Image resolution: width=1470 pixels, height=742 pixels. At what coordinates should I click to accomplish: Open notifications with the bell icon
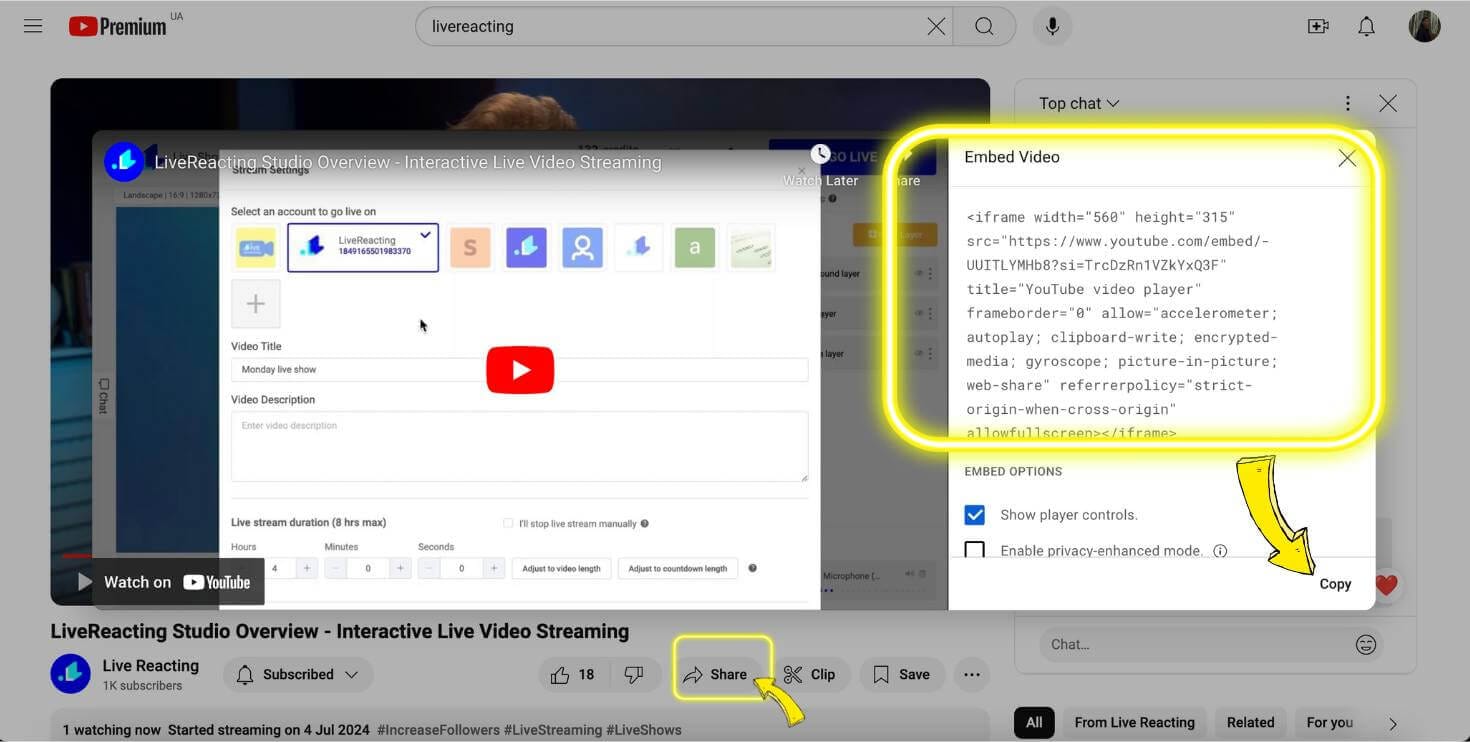(x=1366, y=26)
